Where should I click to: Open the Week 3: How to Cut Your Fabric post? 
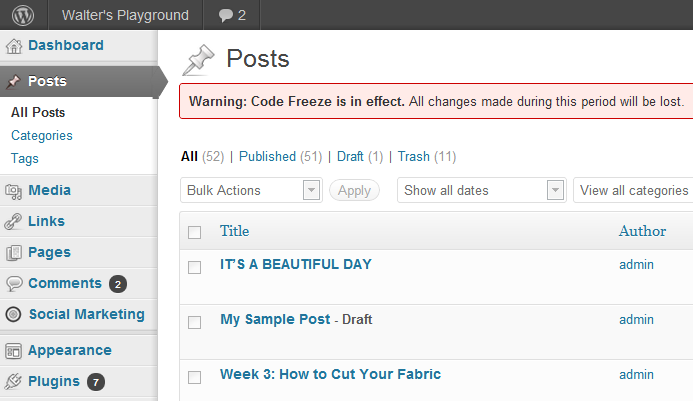point(331,374)
